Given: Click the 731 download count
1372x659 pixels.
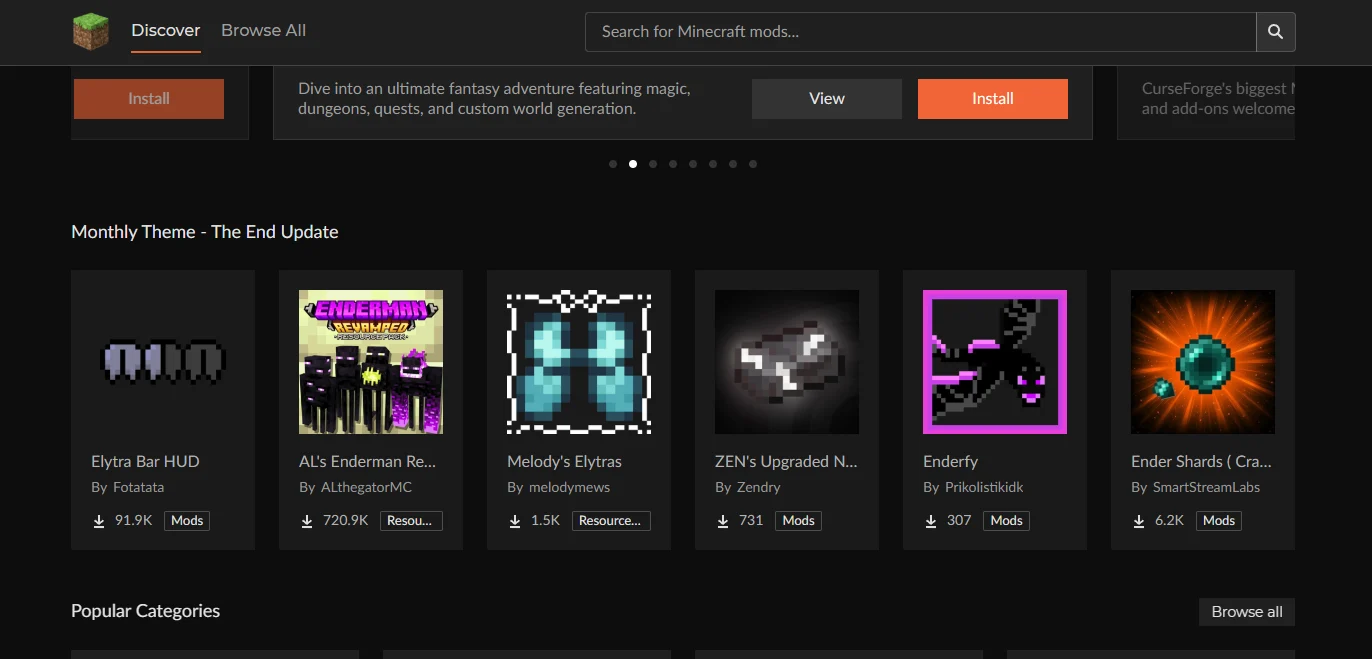Looking at the screenshot, I should [x=751, y=521].
